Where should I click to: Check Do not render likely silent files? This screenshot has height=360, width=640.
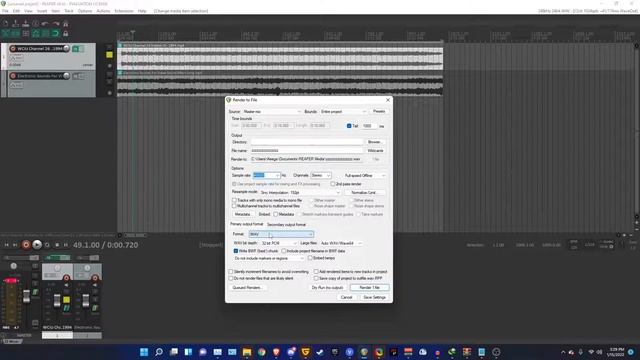pos(231,278)
